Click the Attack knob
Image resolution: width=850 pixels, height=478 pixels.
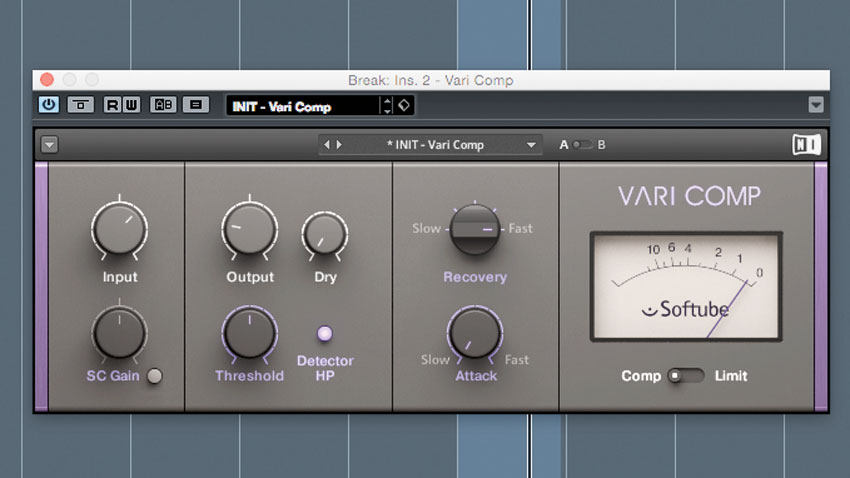pos(475,333)
